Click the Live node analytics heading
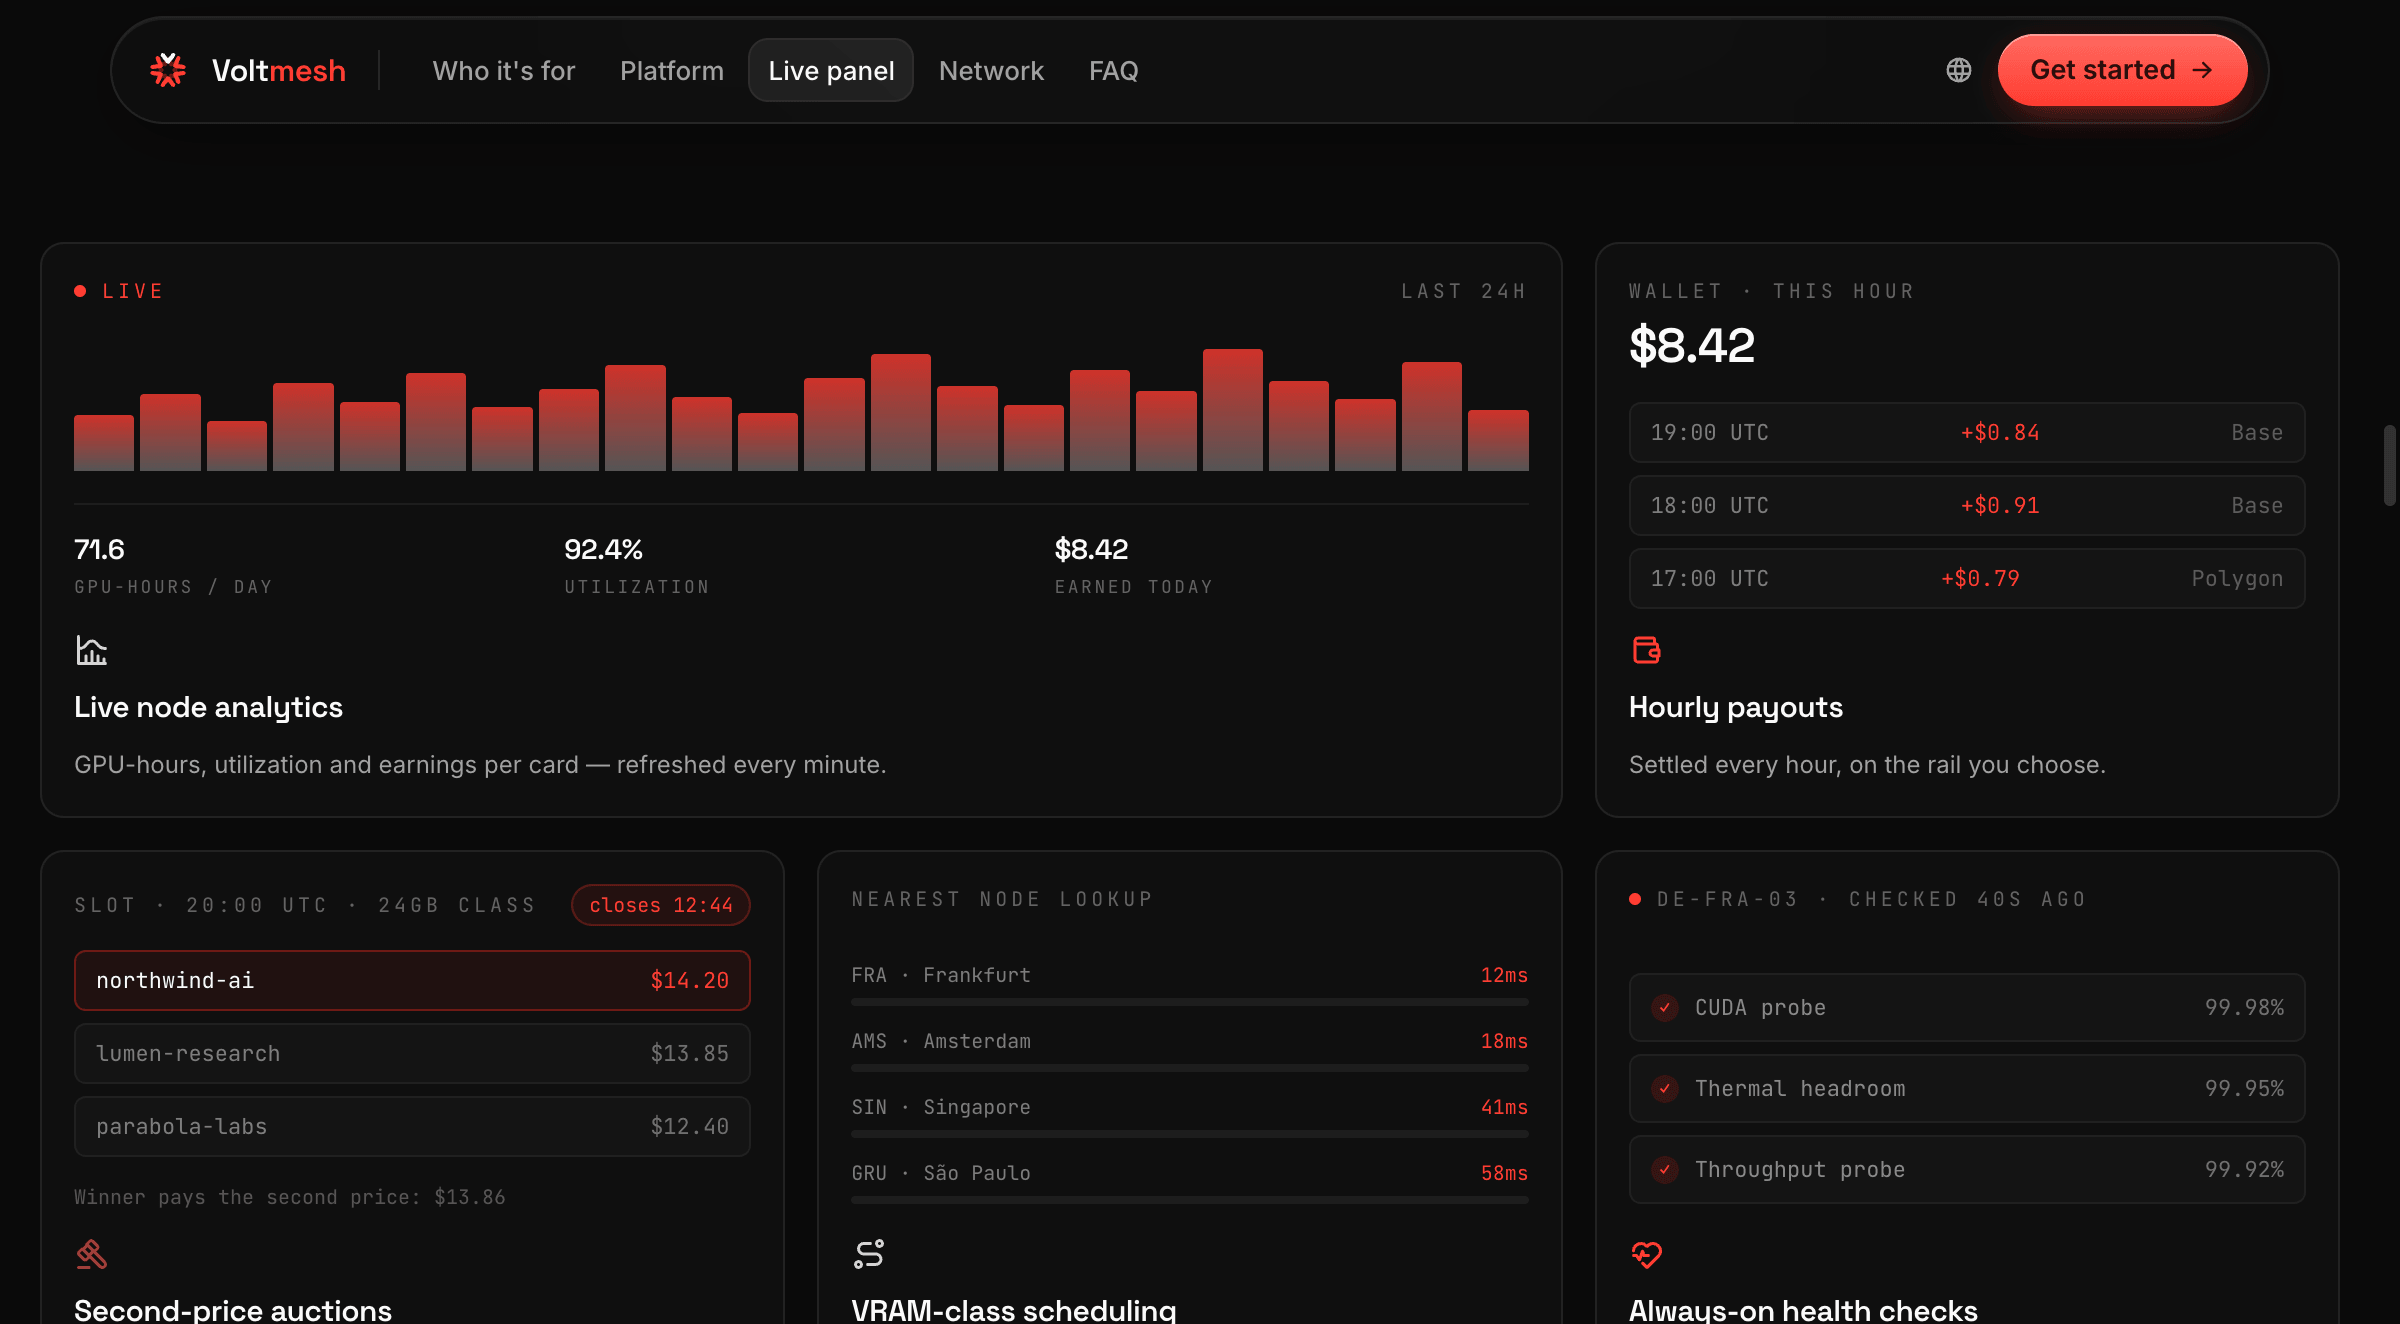2400x1324 pixels. click(x=208, y=707)
